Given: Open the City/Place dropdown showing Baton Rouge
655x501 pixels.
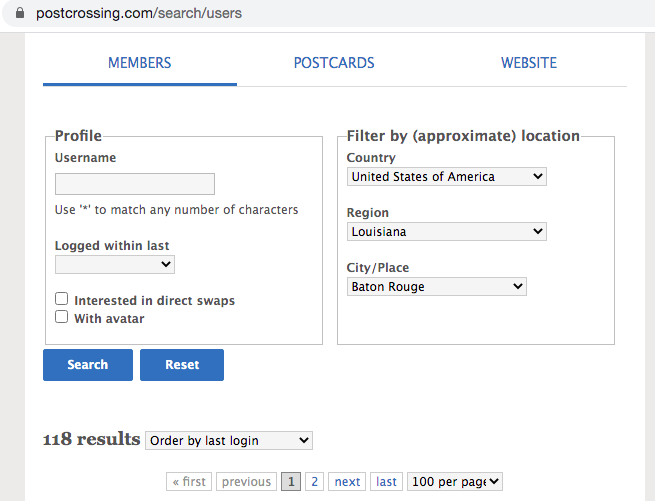Looking at the screenshot, I should (437, 287).
